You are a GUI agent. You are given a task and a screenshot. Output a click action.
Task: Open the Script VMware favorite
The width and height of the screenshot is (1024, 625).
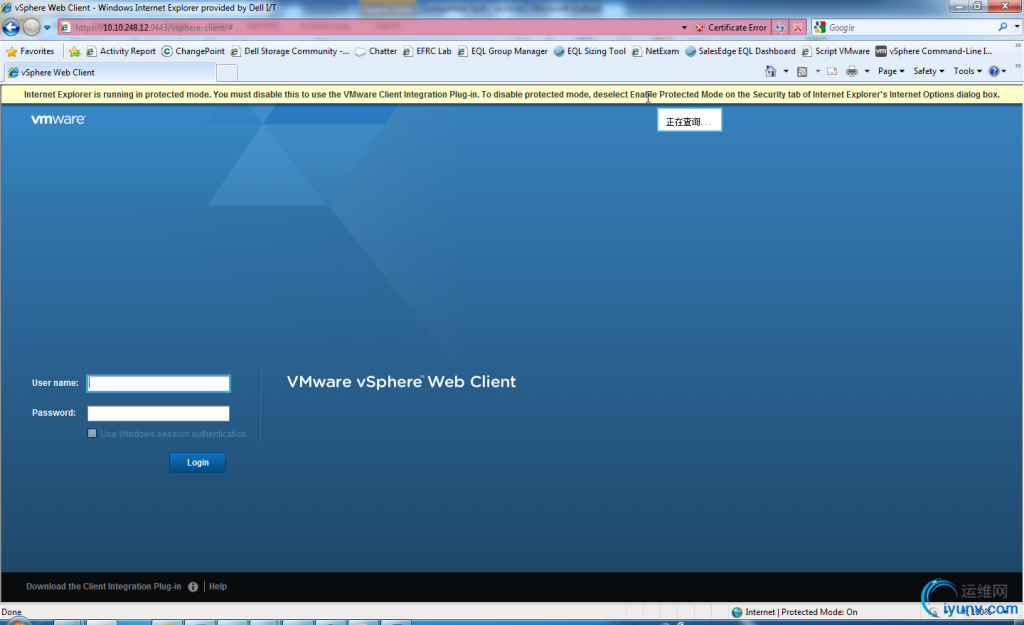[x=836, y=51]
